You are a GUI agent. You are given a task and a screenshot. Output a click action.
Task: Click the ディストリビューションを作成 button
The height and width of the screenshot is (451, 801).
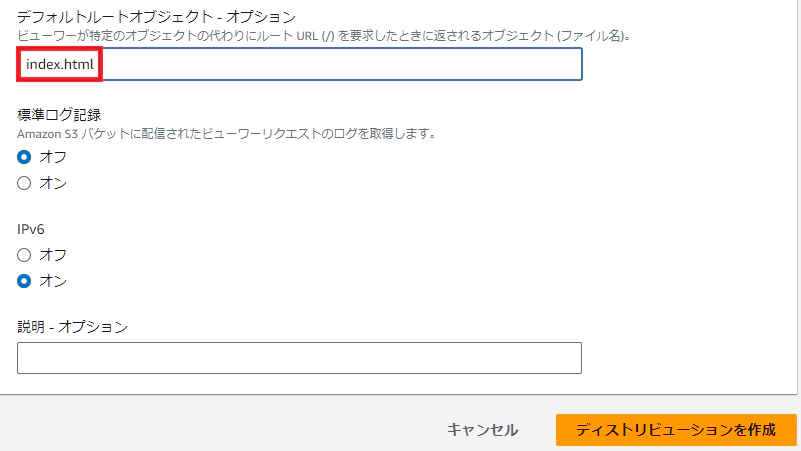[676, 430]
